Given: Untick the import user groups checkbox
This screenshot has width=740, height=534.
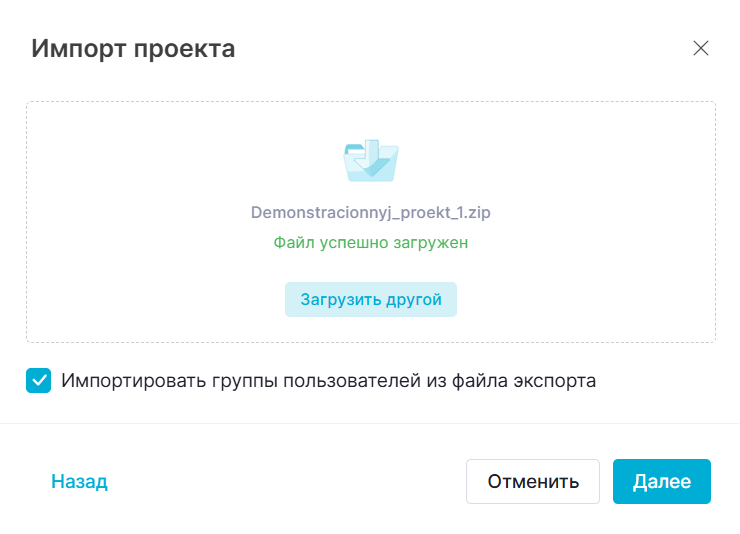Looking at the screenshot, I should click(x=38, y=381).
